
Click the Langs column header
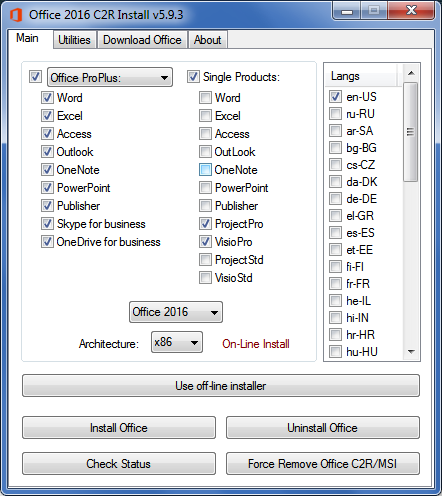point(361,76)
